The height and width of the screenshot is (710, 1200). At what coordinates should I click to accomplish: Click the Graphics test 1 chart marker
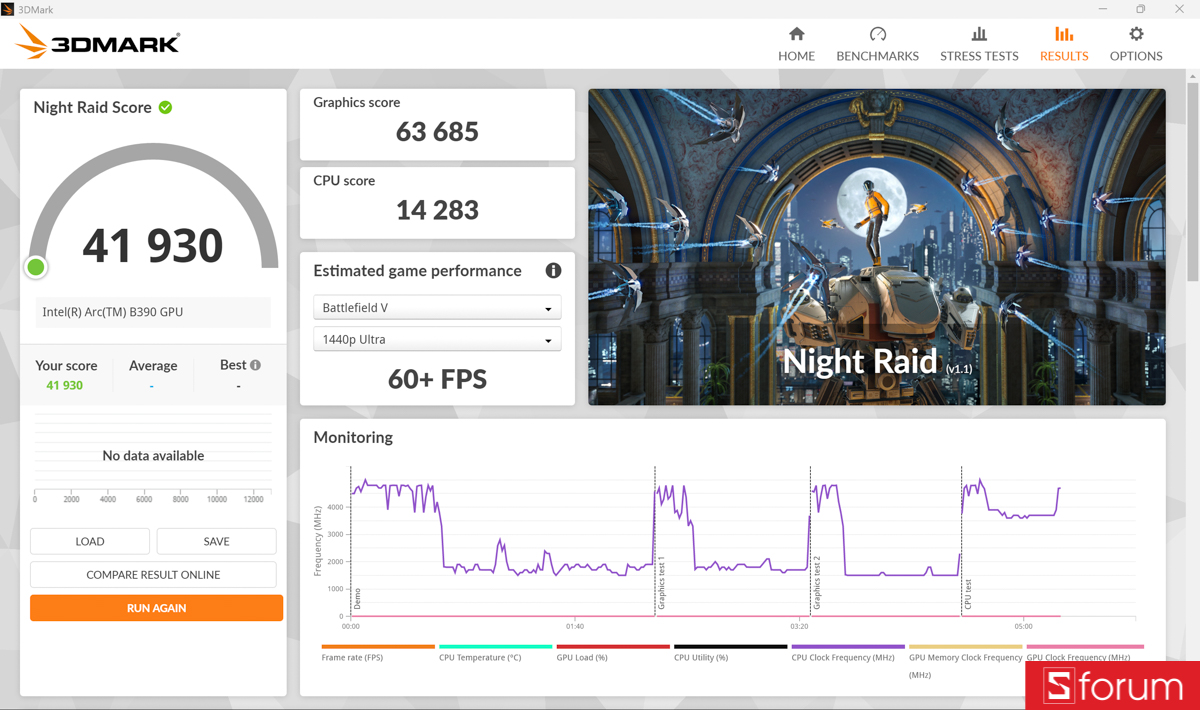[661, 583]
